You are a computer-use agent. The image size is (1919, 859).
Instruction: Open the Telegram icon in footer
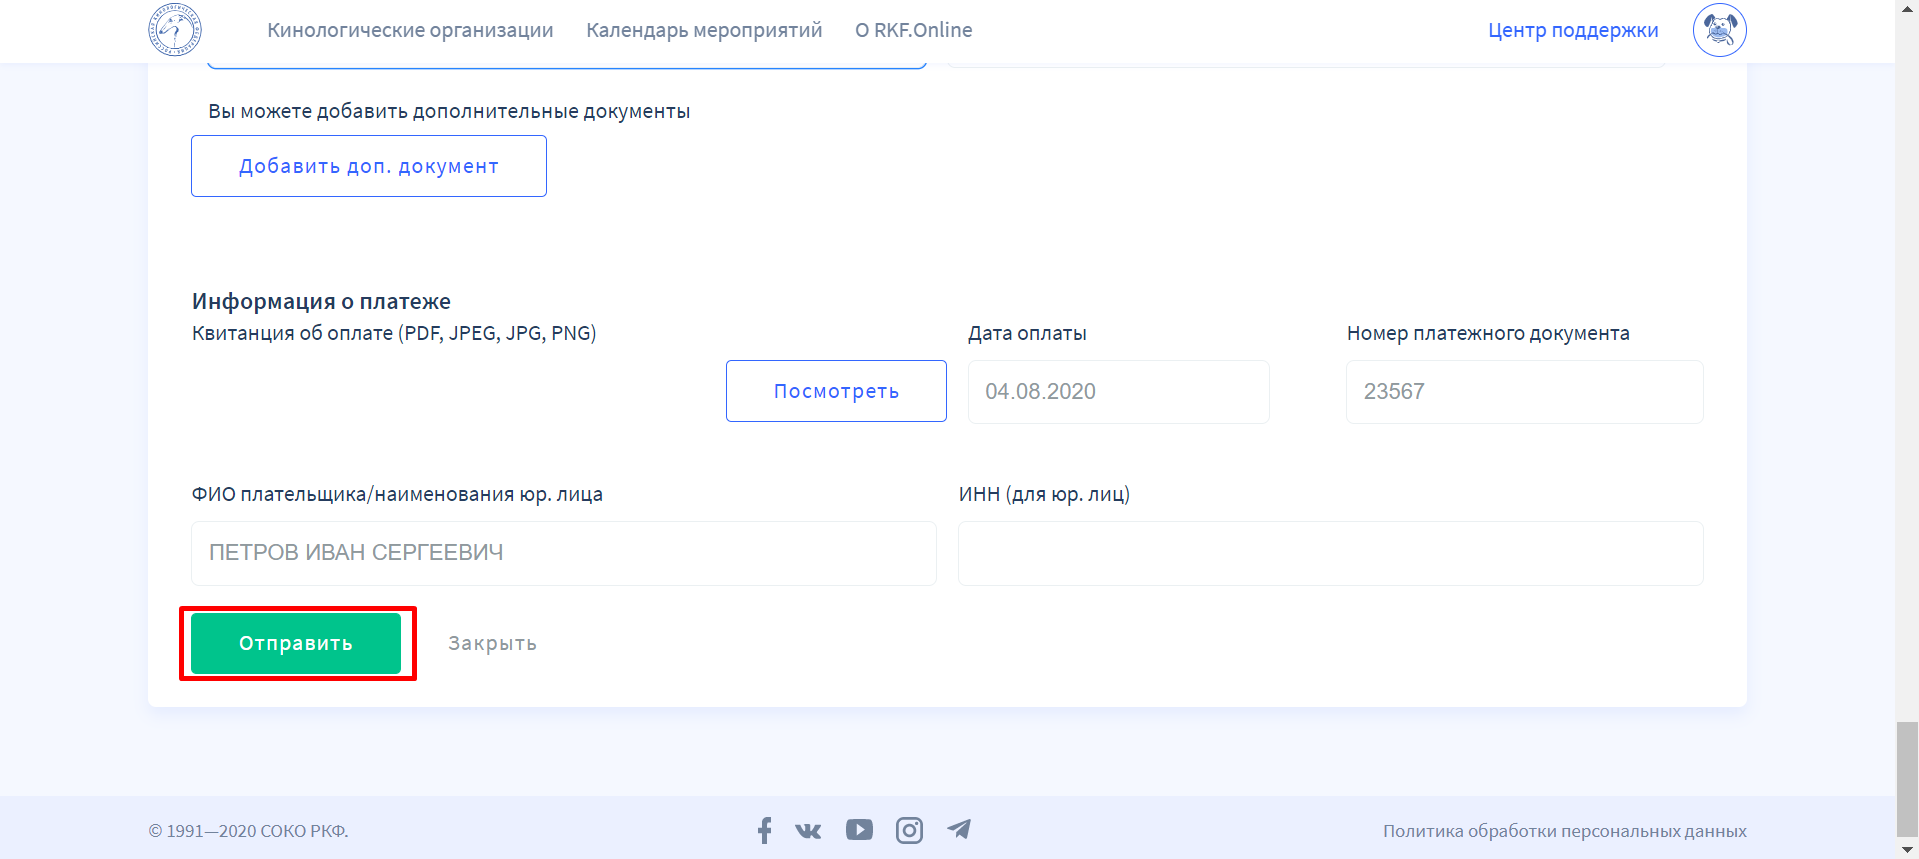pyautogui.click(x=959, y=830)
